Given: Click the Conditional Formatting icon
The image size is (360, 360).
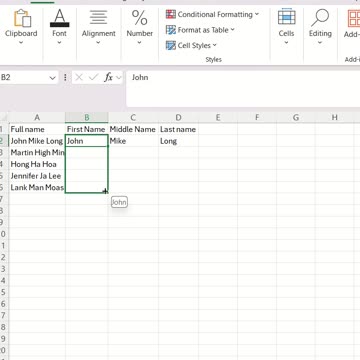Looking at the screenshot, I should tap(171, 14).
